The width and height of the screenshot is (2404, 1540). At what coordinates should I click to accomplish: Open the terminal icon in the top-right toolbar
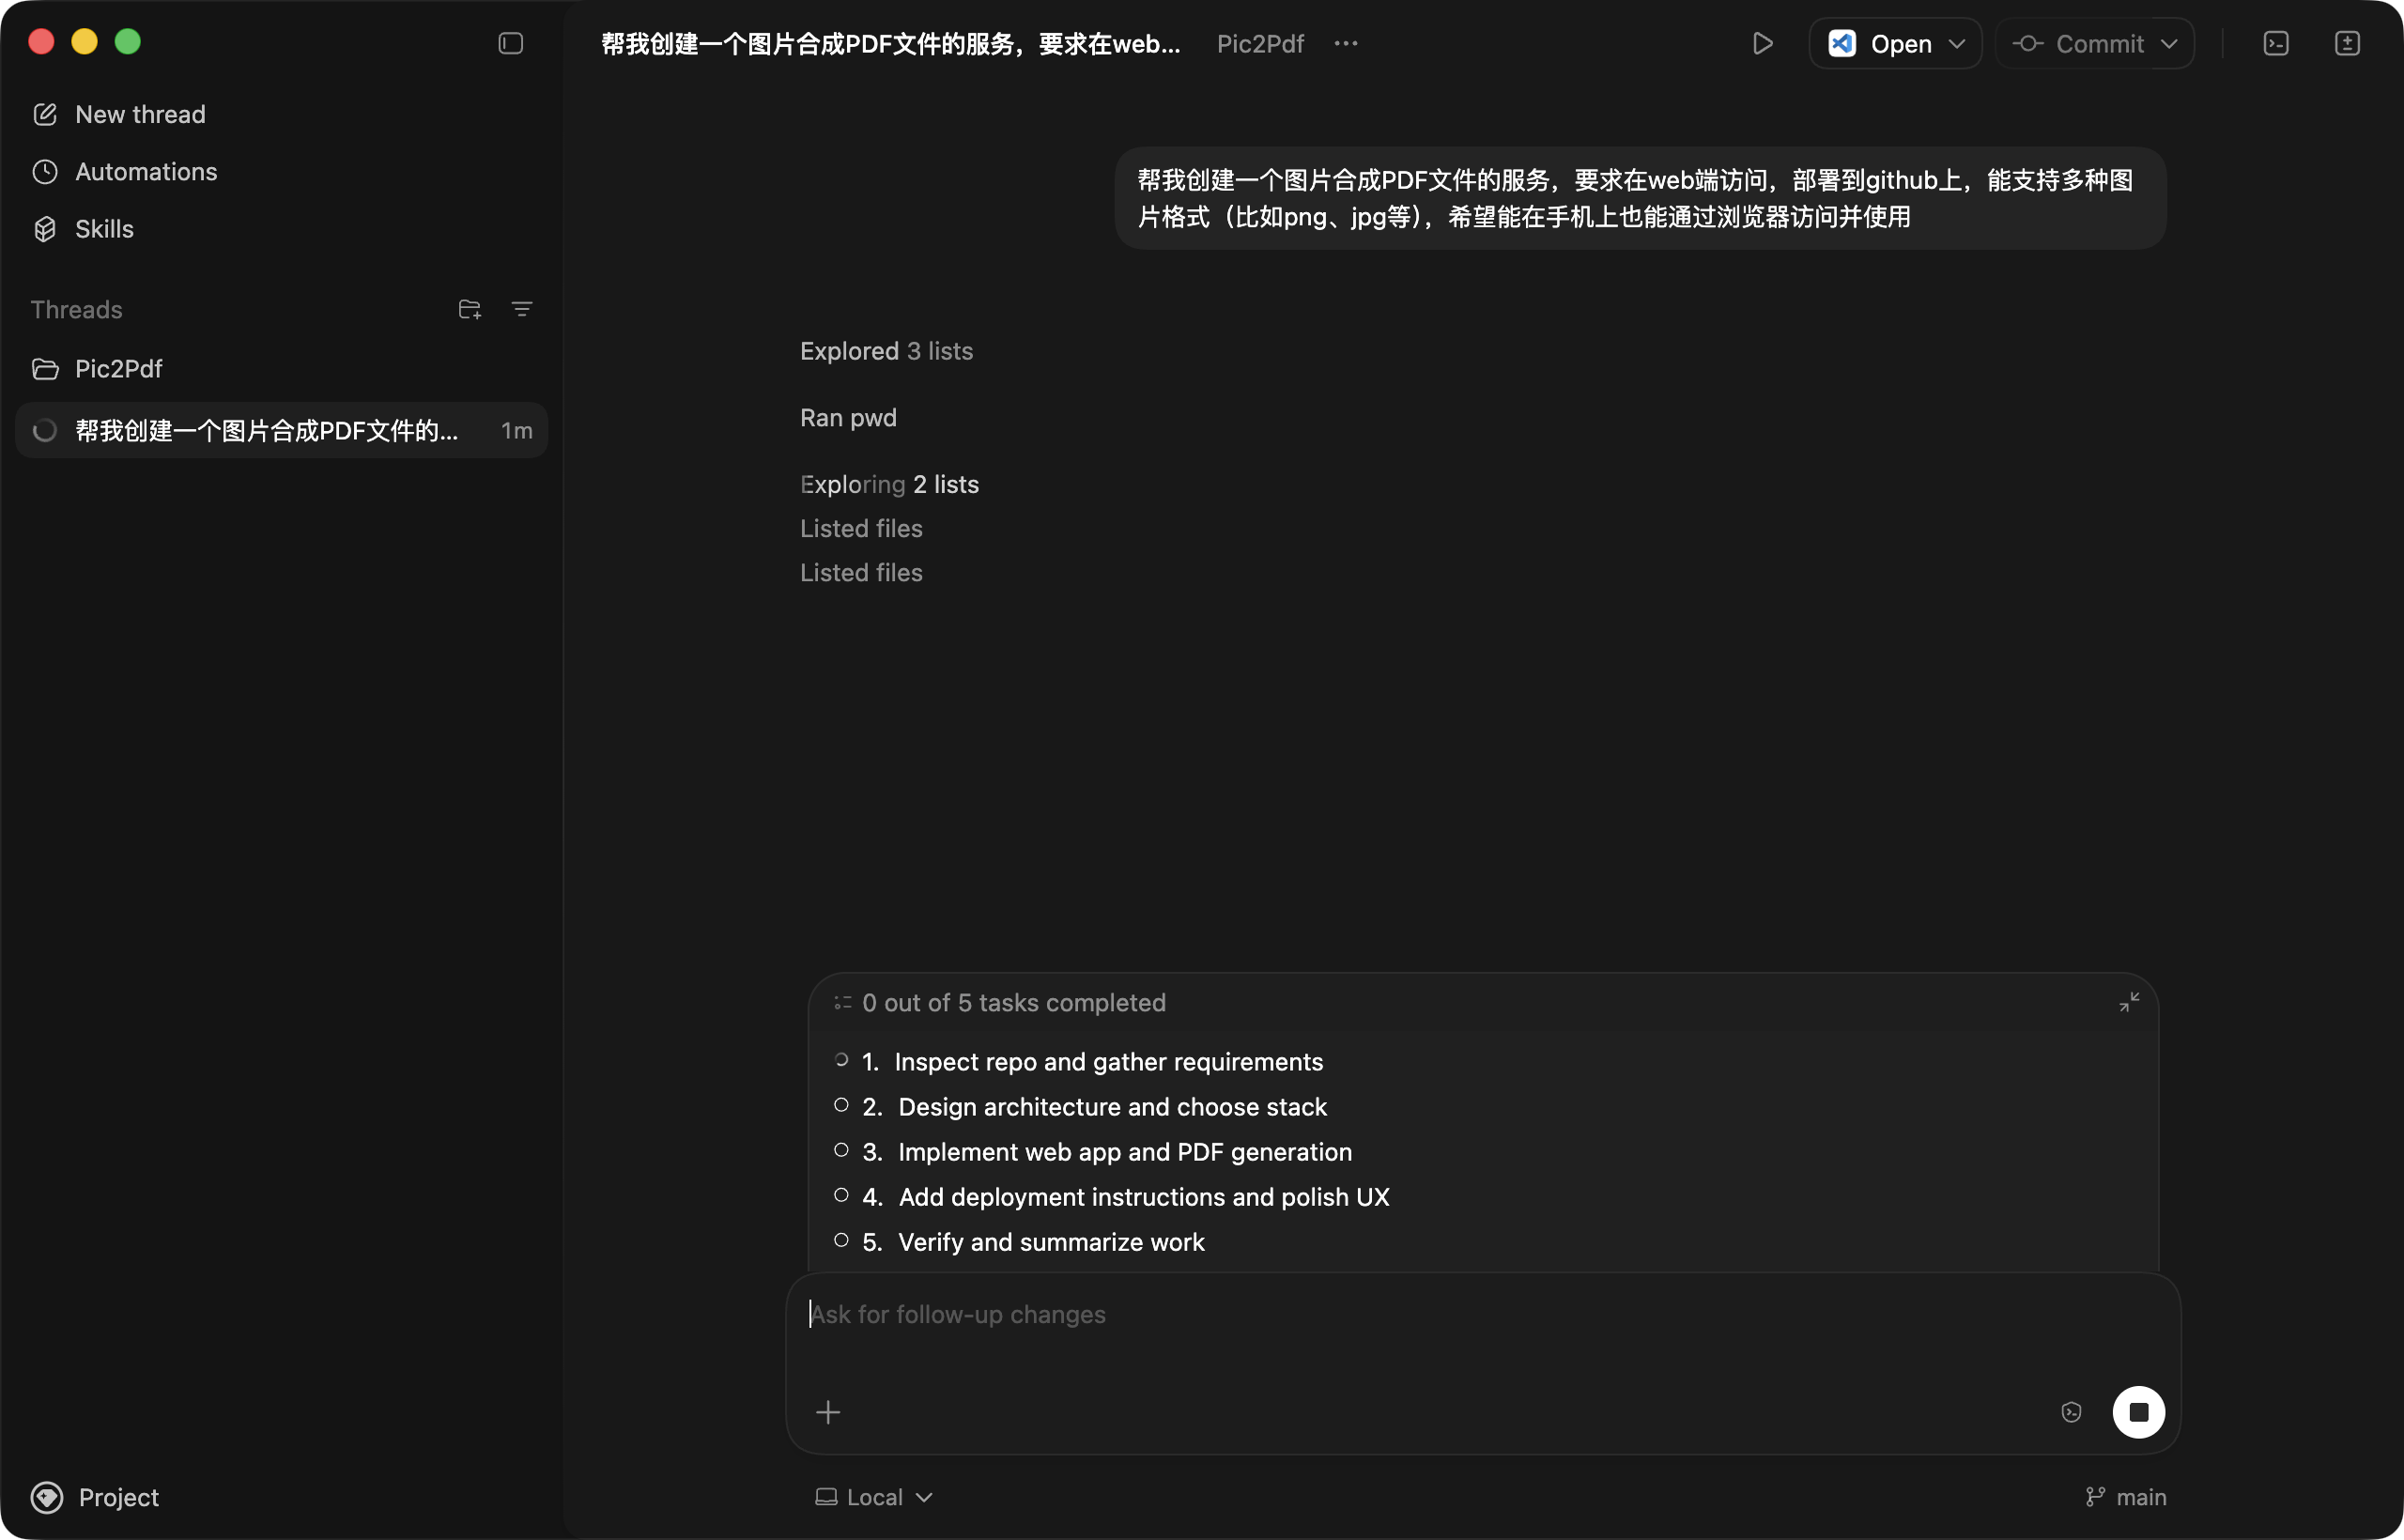point(2276,43)
